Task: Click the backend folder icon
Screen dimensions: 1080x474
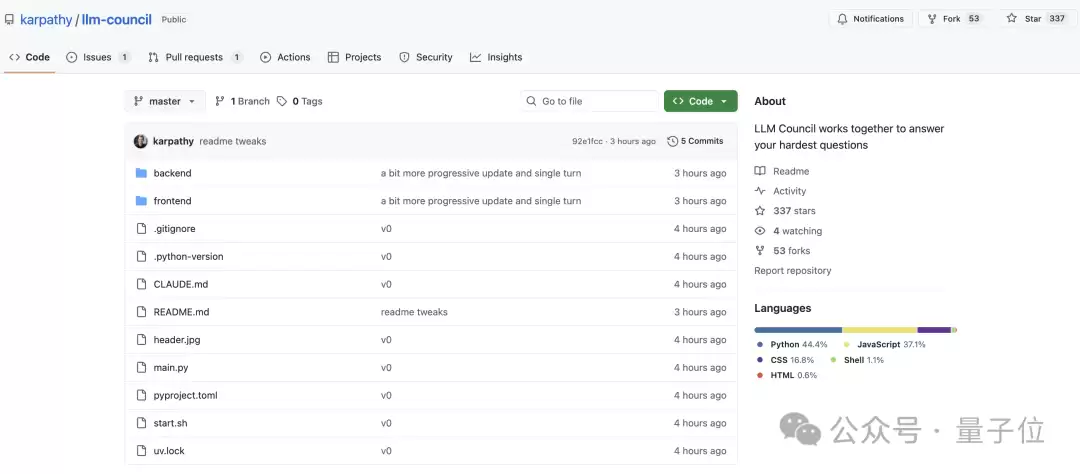Action: click(x=141, y=173)
